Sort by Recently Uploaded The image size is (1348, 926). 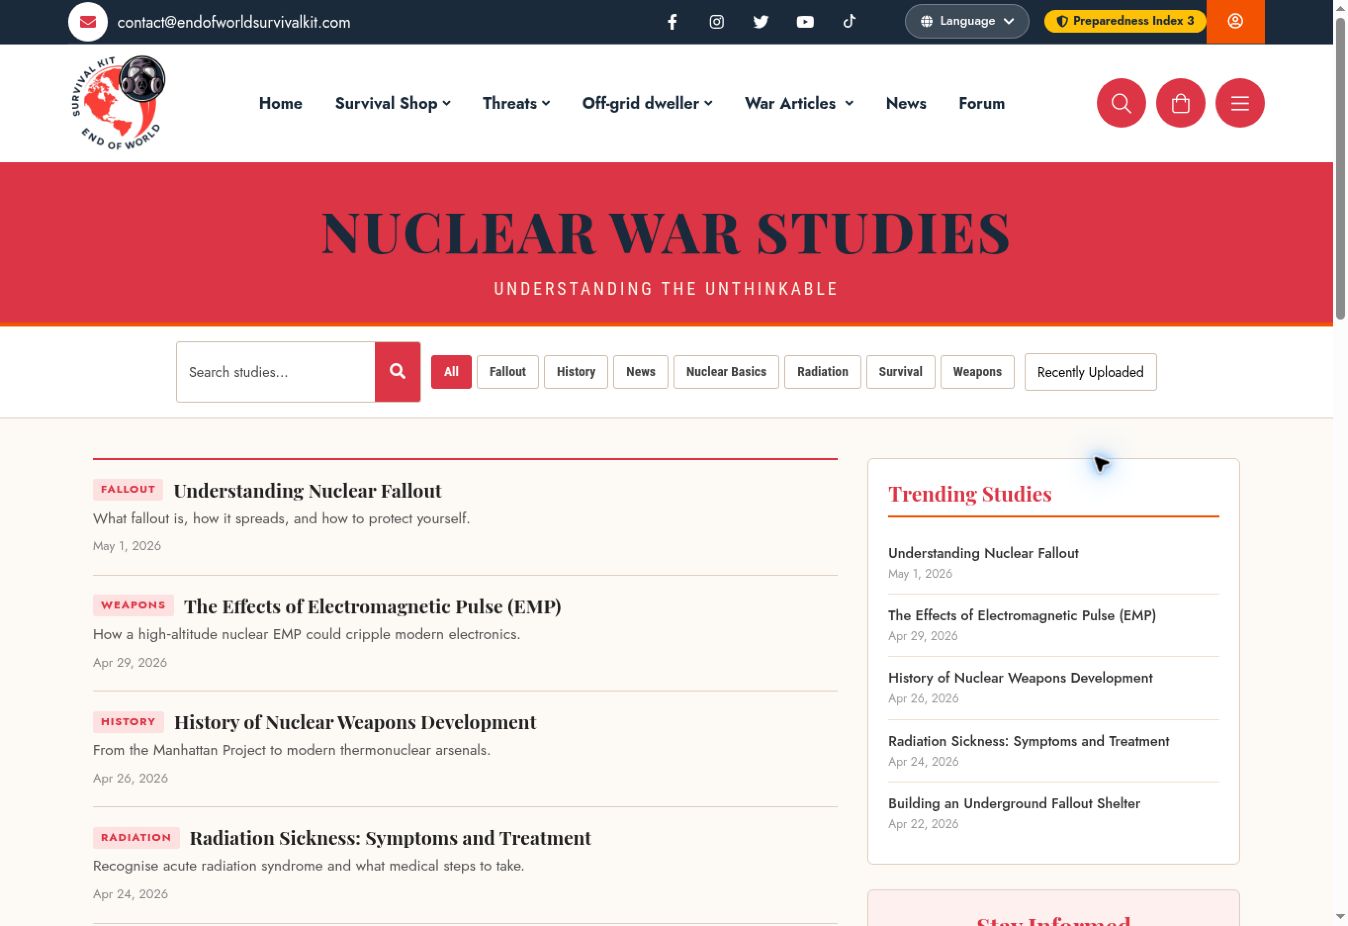point(1090,372)
